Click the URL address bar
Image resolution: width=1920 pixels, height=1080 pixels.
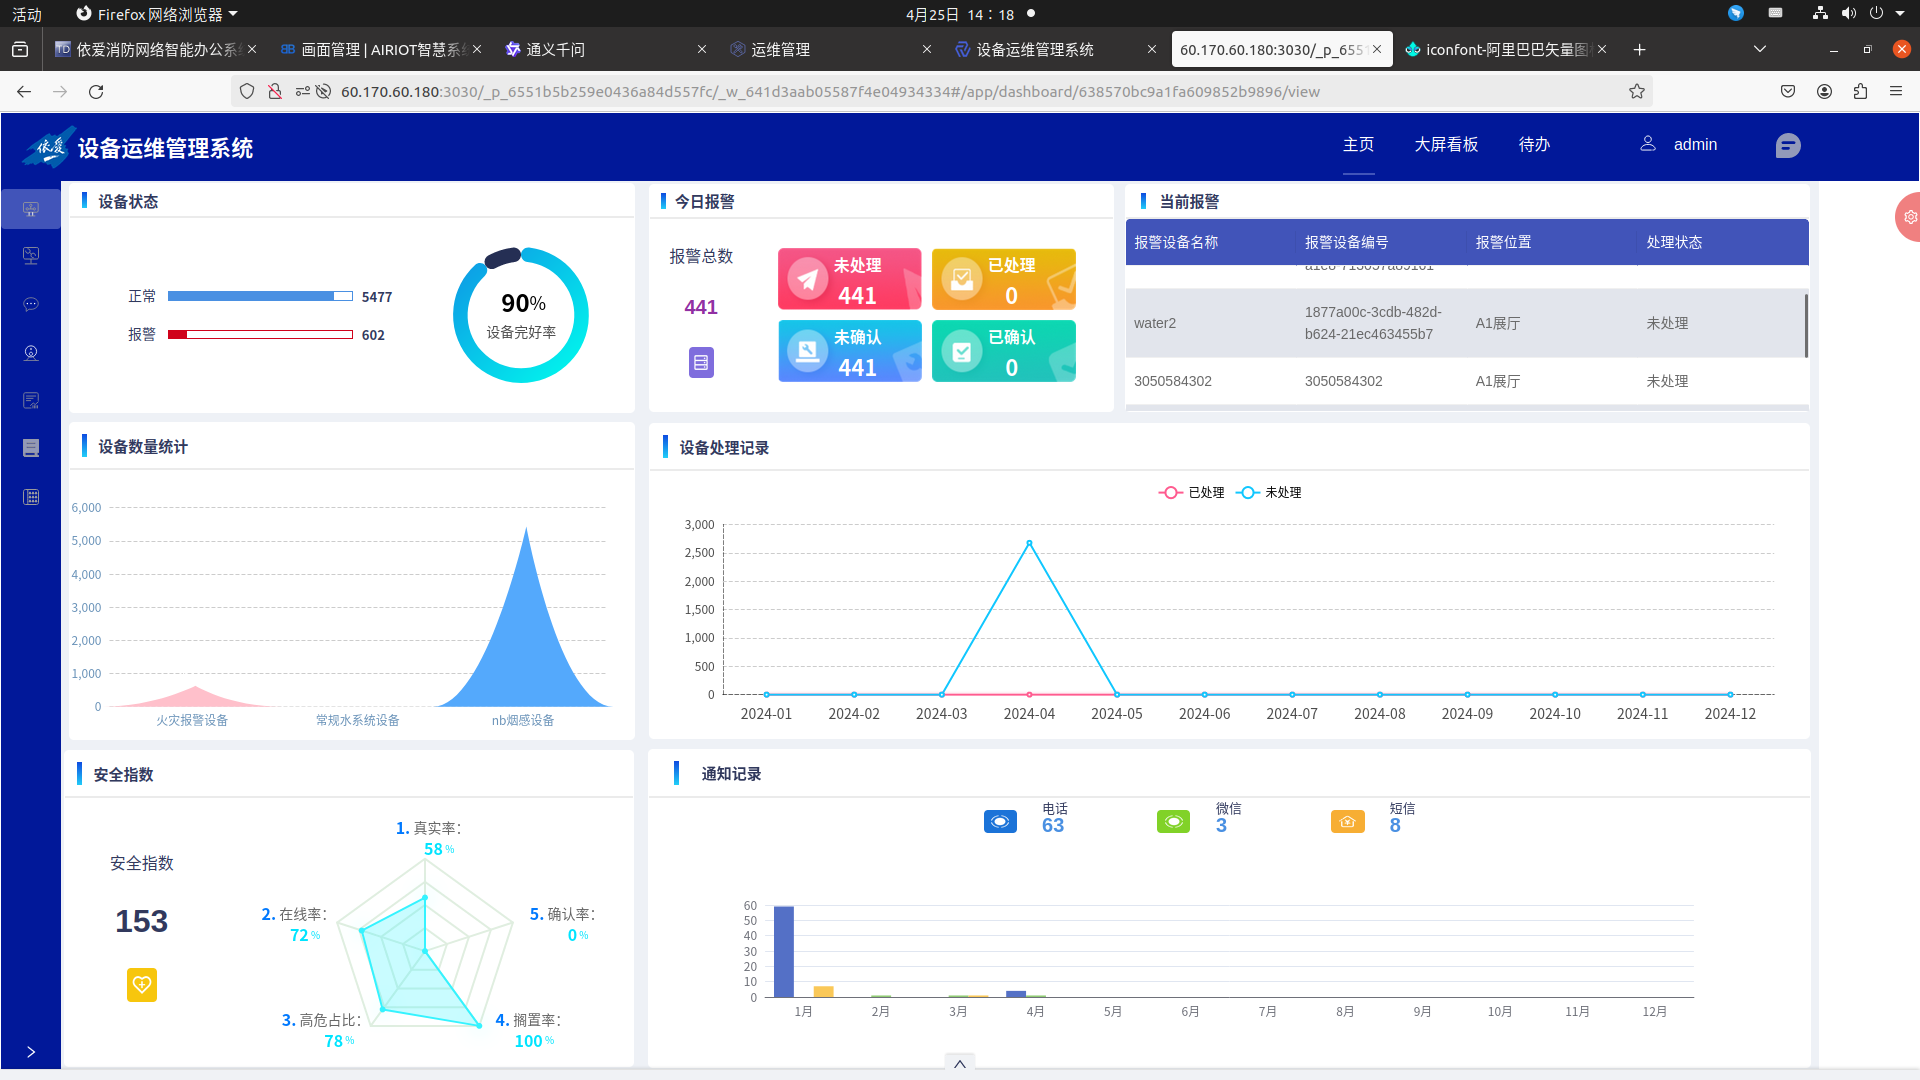pos(940,92)
